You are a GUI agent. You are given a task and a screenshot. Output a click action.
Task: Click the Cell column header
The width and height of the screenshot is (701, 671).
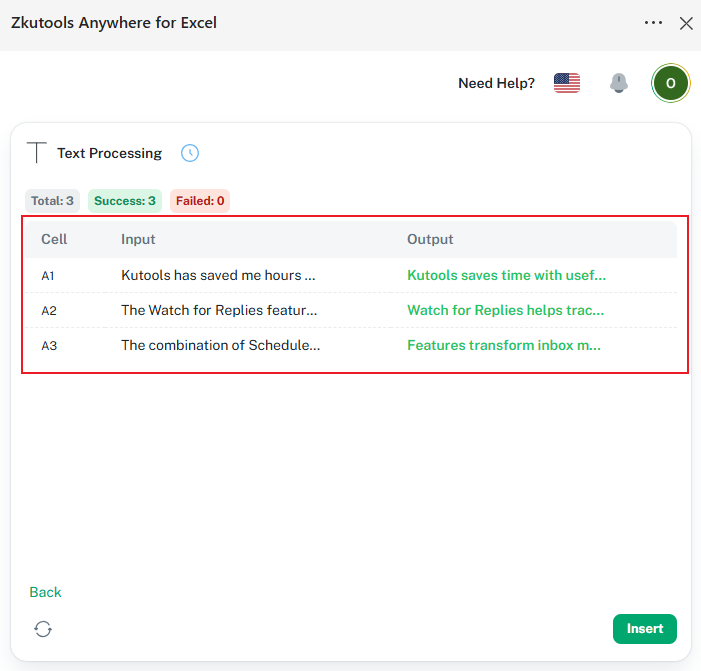(x=54, y=239)
